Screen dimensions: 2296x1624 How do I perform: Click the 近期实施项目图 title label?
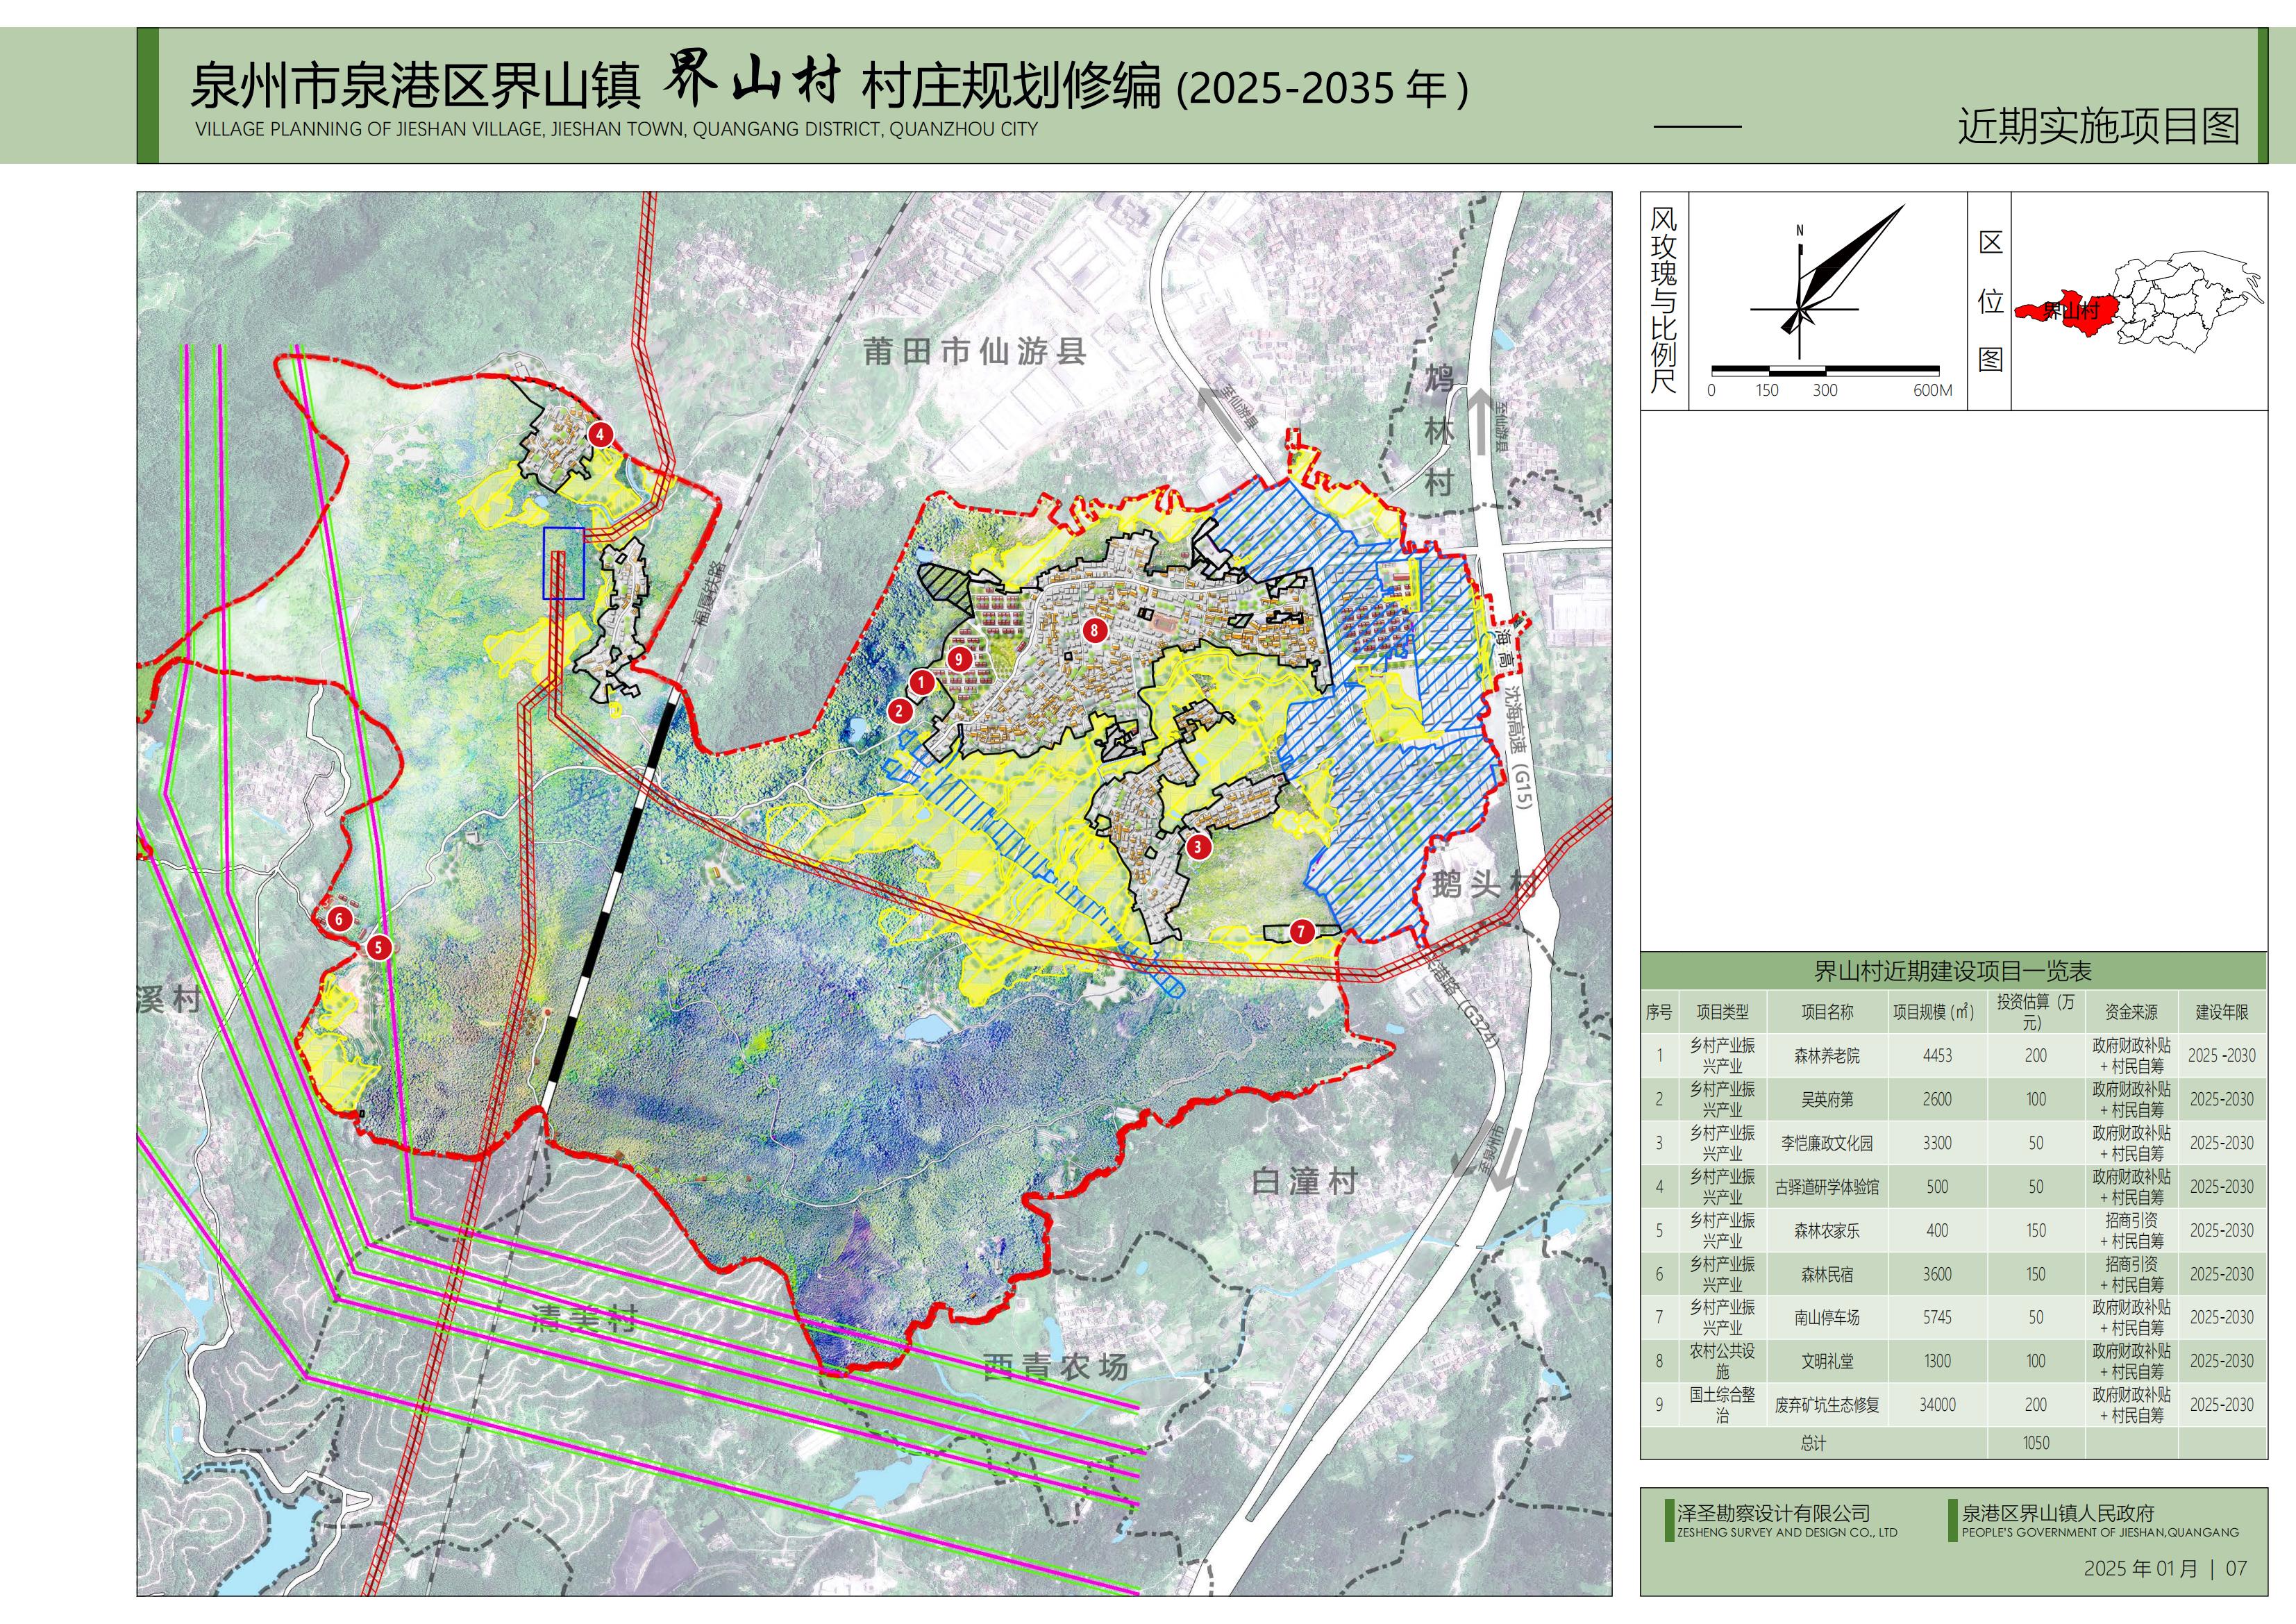2097,126
